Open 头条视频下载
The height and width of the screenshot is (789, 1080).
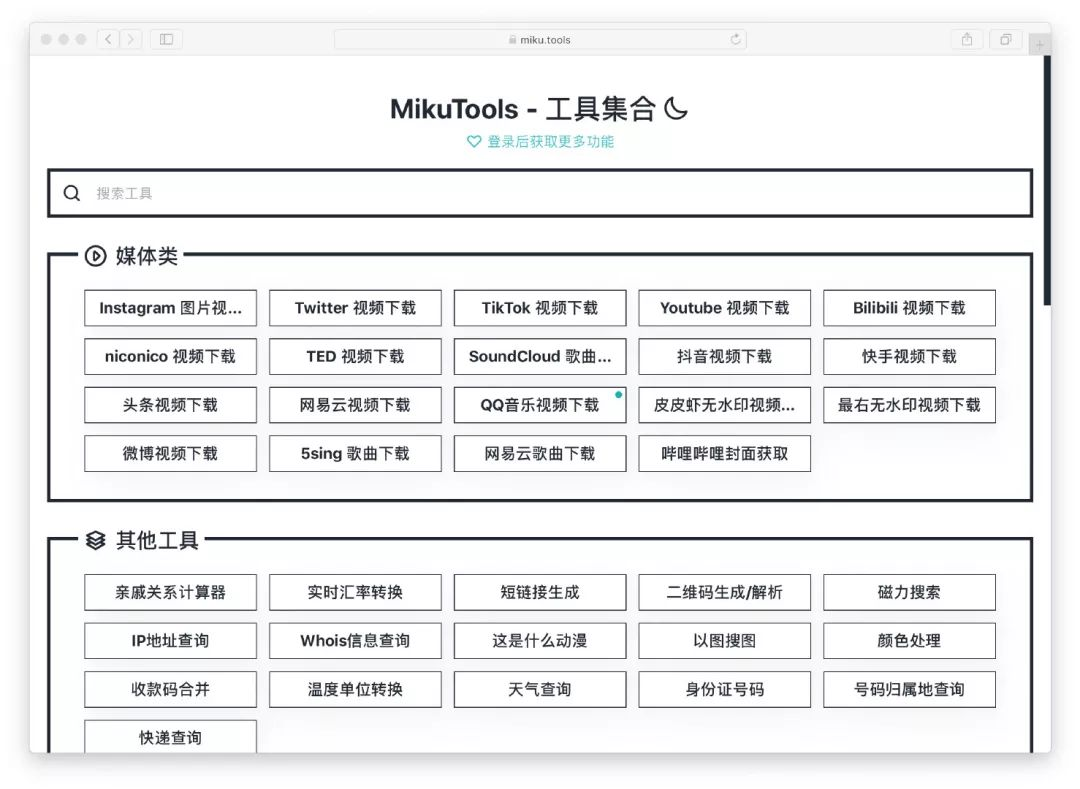[170, 405]
